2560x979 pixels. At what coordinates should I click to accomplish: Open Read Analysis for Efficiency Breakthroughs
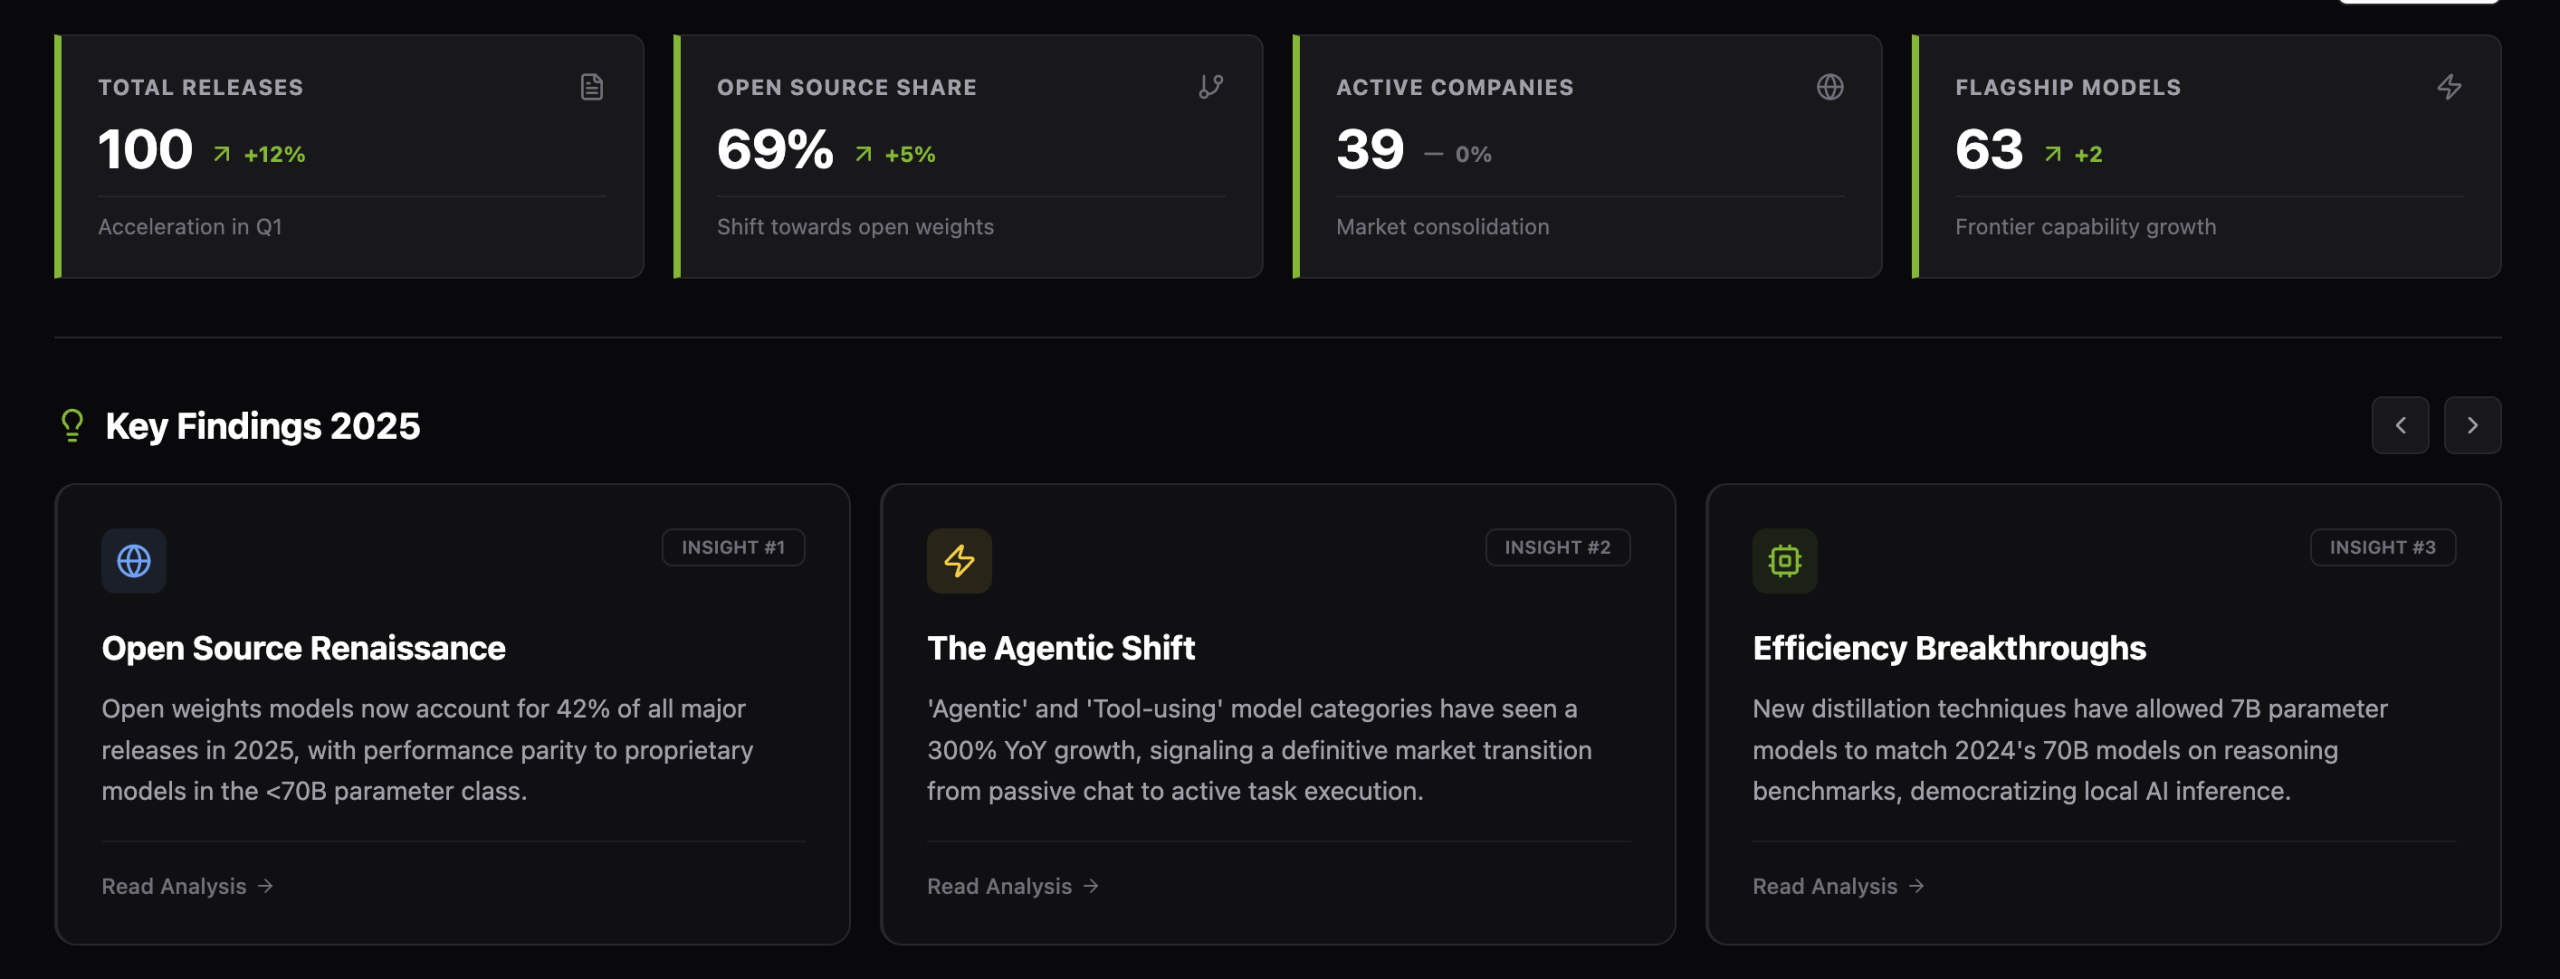point(1838,886)
